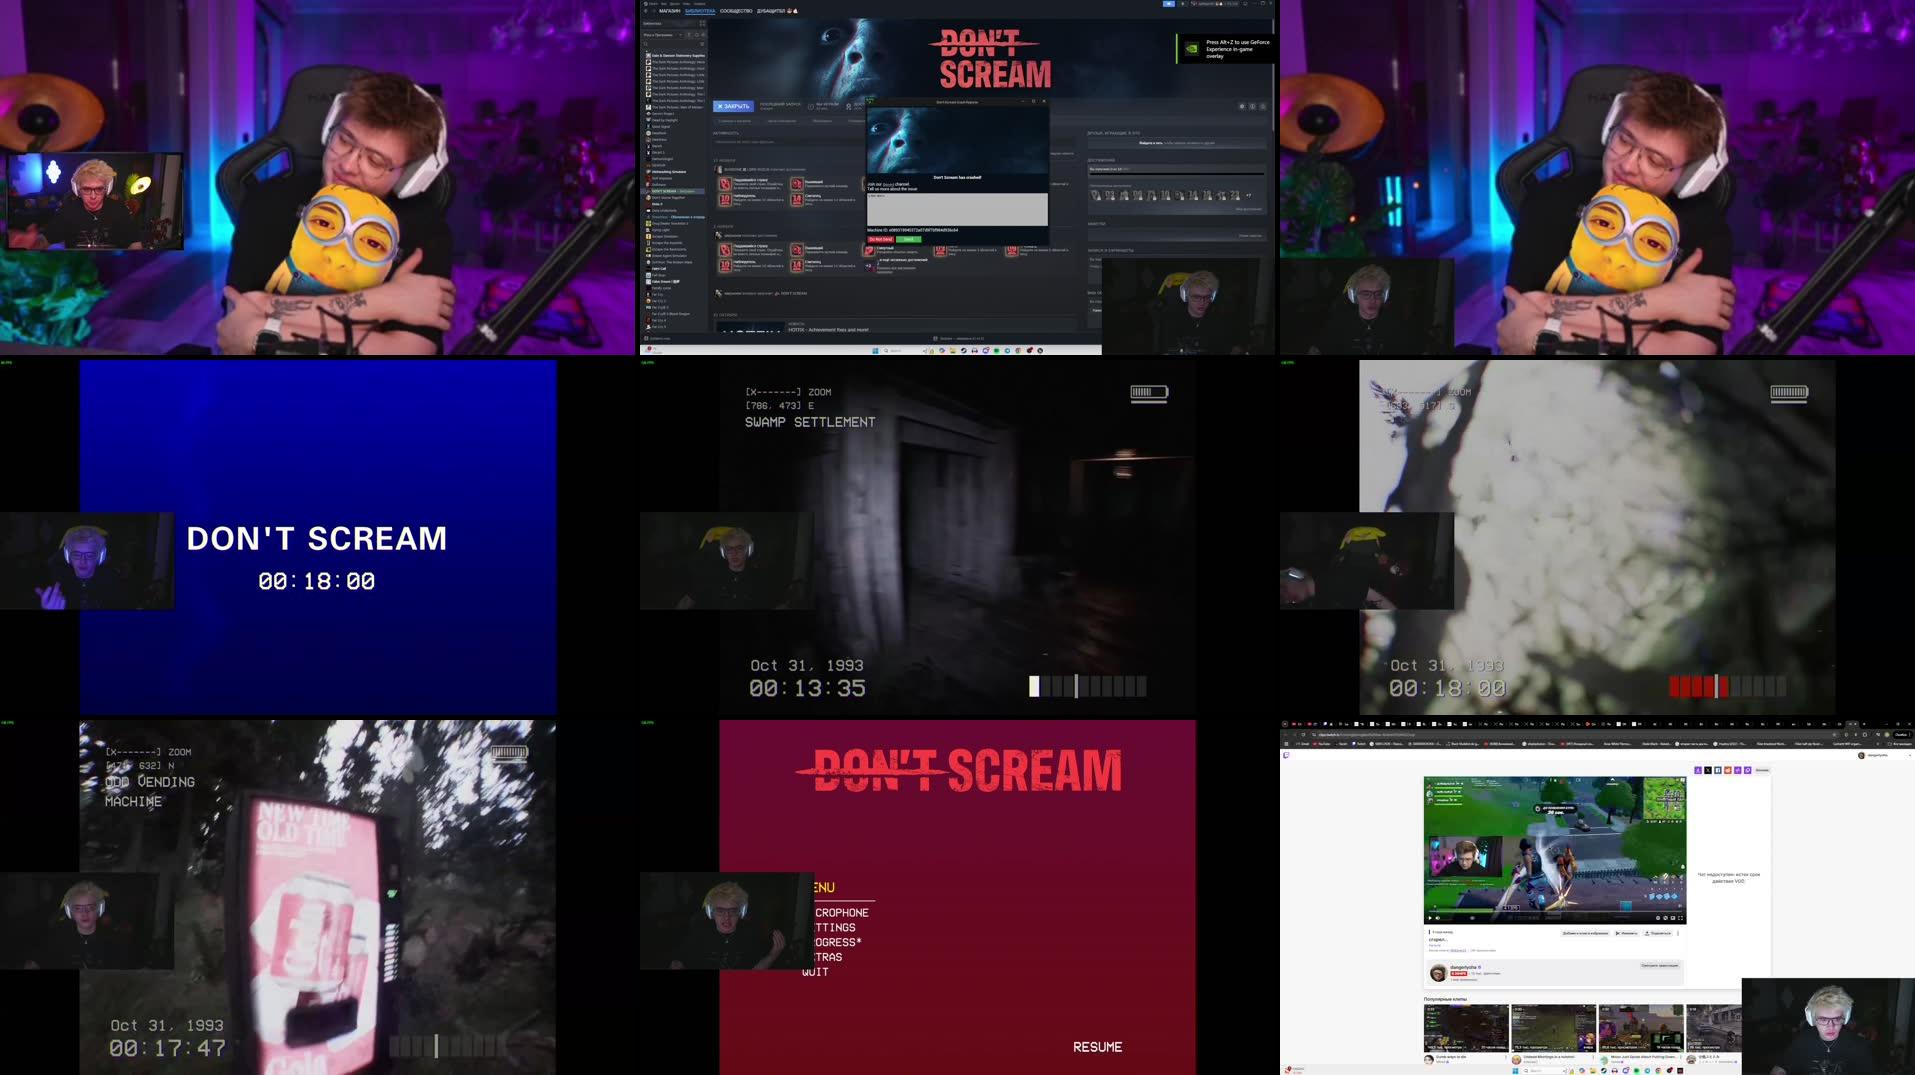This screenshot has width=1915, height=1075.
Task: Click the Изменить edit clip button
Action: 1626,933
